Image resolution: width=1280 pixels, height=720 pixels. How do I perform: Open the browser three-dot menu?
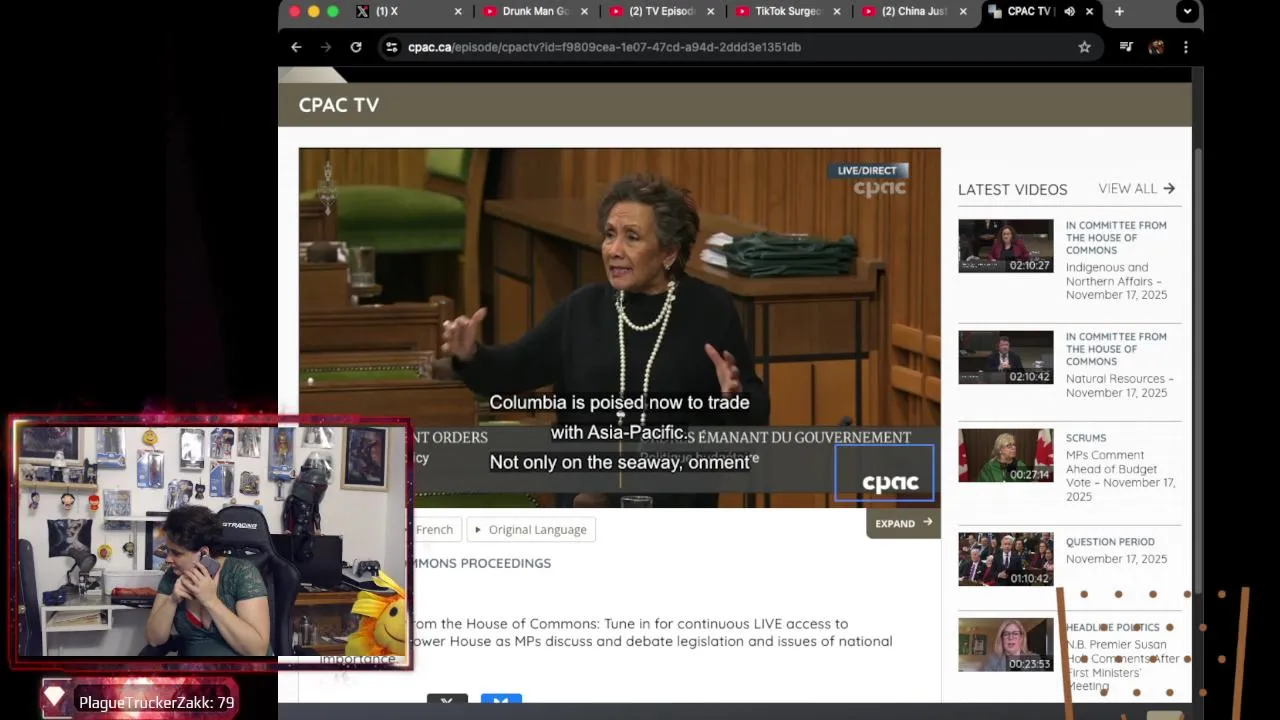tap(1185, 47)
